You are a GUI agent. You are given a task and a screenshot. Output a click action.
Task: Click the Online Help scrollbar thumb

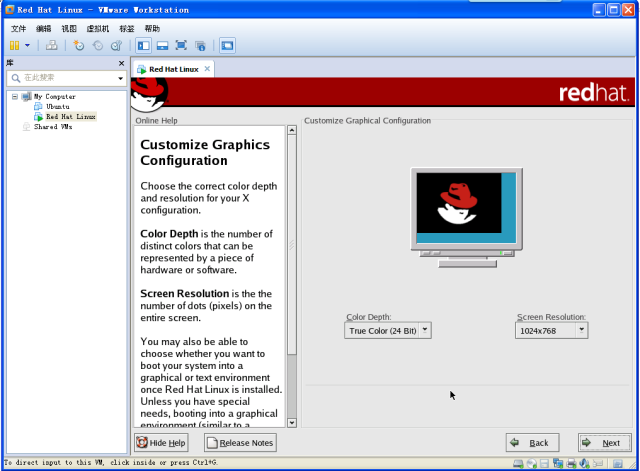coord(292,245)
